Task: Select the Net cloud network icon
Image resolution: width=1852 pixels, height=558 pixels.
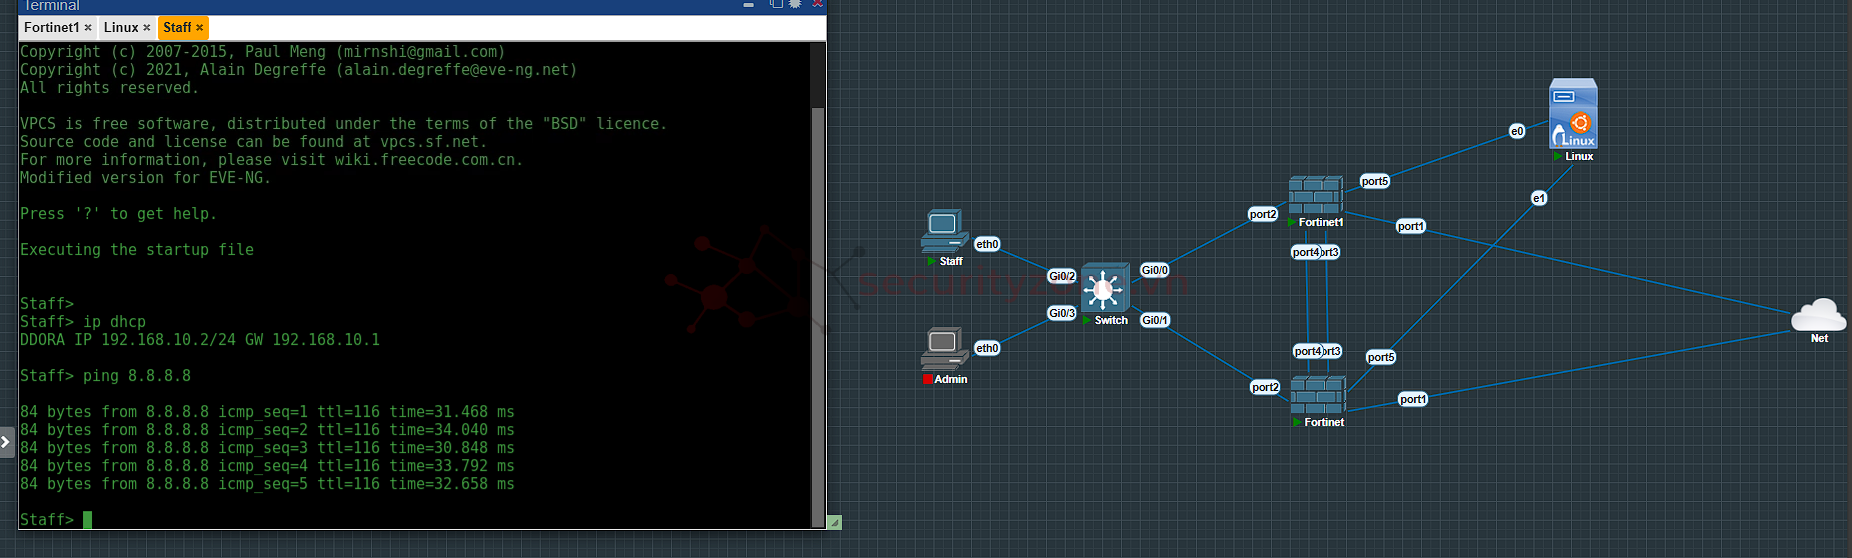Action: [x=1818, y=315]
